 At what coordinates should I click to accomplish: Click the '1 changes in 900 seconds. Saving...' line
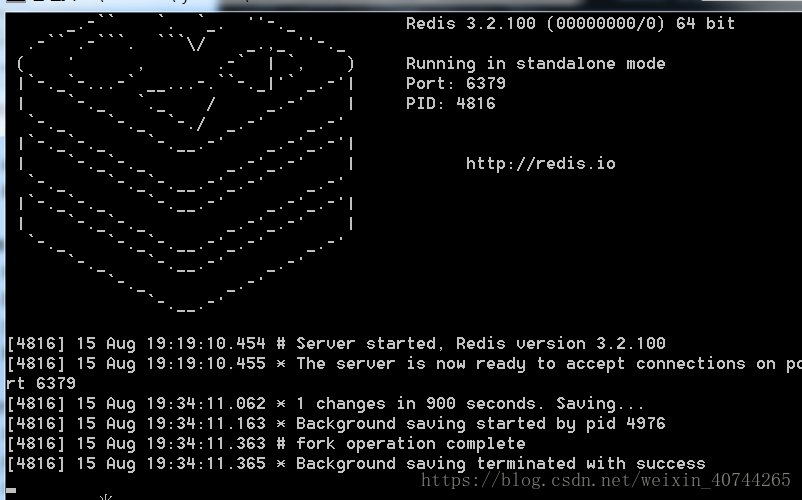pyautogui.click(x=325, y=403)
